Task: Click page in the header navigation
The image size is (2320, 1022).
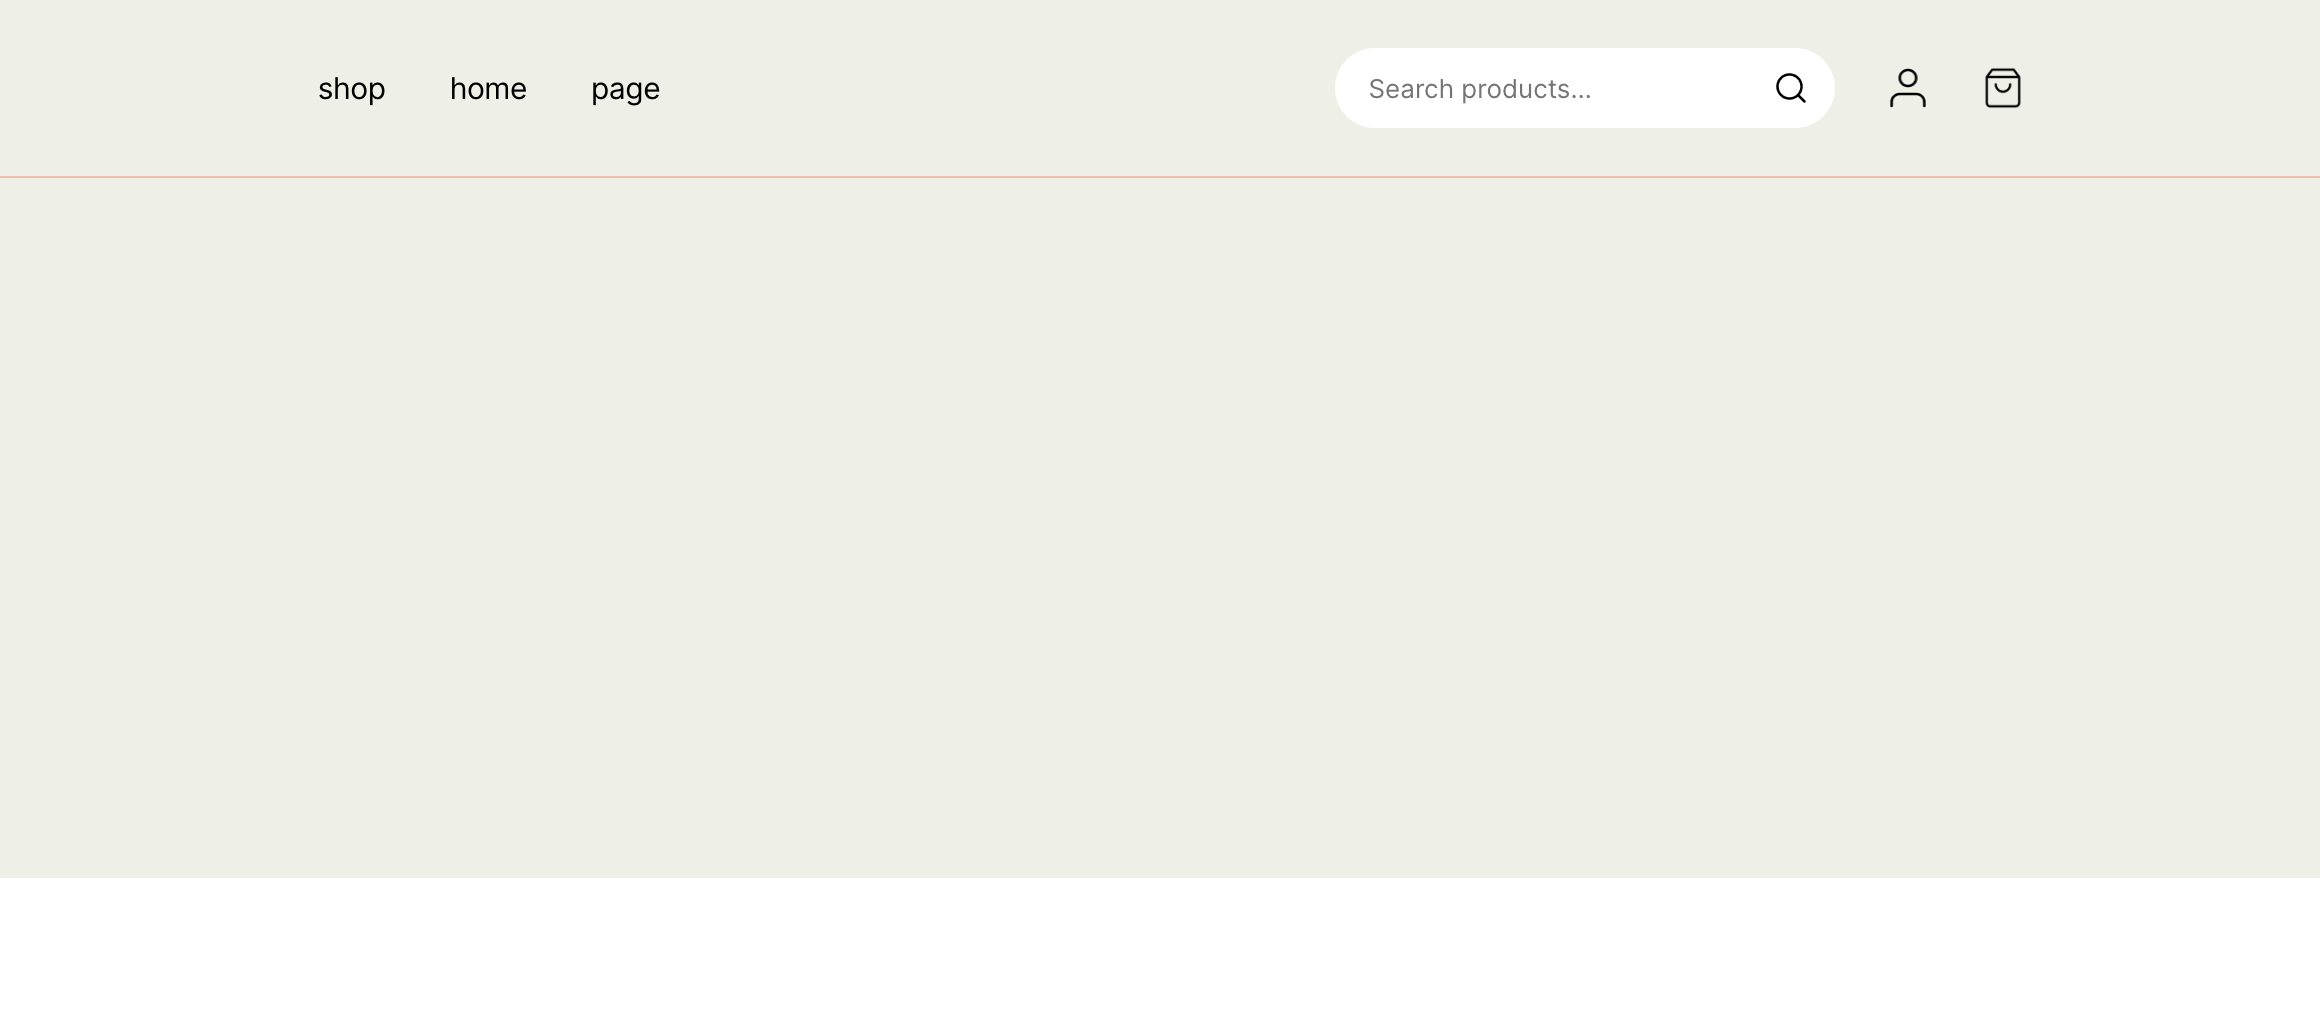Action: point(625,88)
